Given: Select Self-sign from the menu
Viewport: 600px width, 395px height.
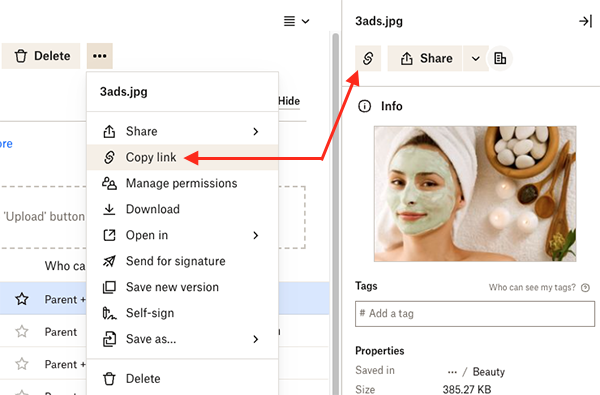Looking at the screenshot, I should [x=183, y=313].
